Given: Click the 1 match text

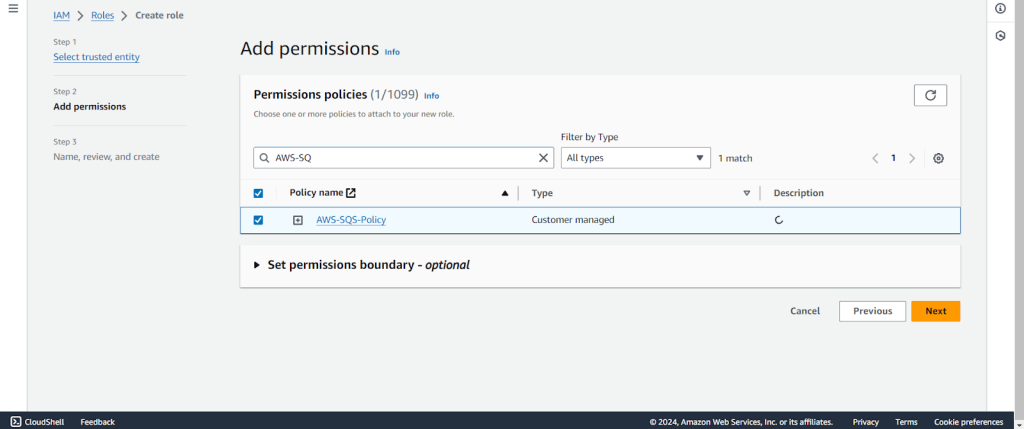Looking at the screenshot, I should pyautogui.click(x=735, y=158).
